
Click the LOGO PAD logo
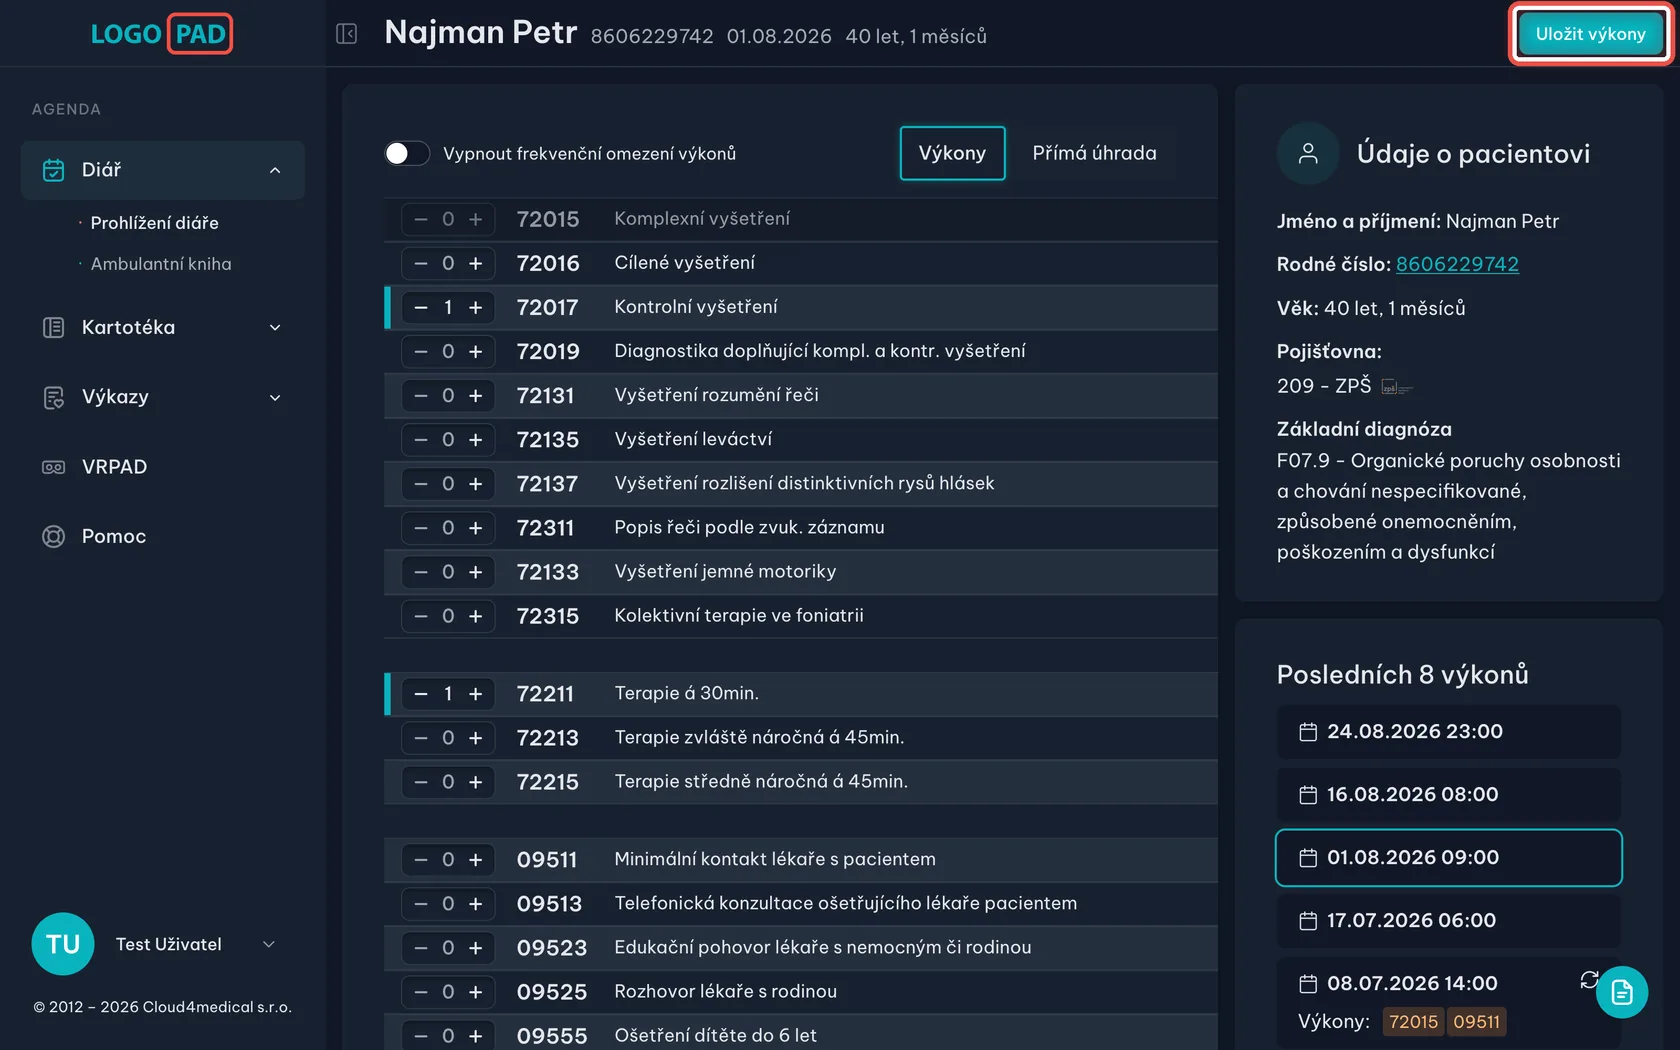(161, 34)
